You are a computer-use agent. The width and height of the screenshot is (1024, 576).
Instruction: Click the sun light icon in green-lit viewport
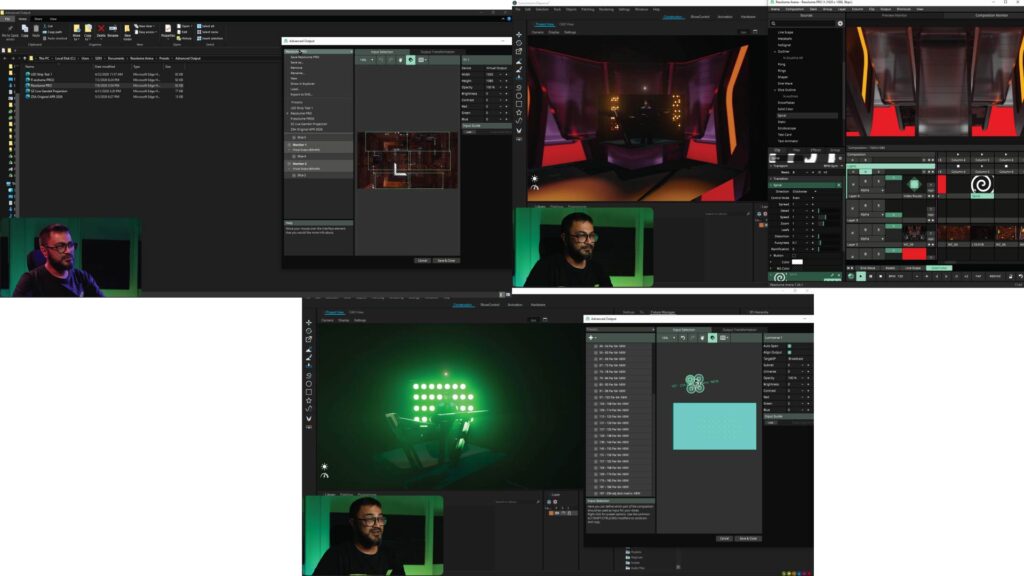[324, 466]
